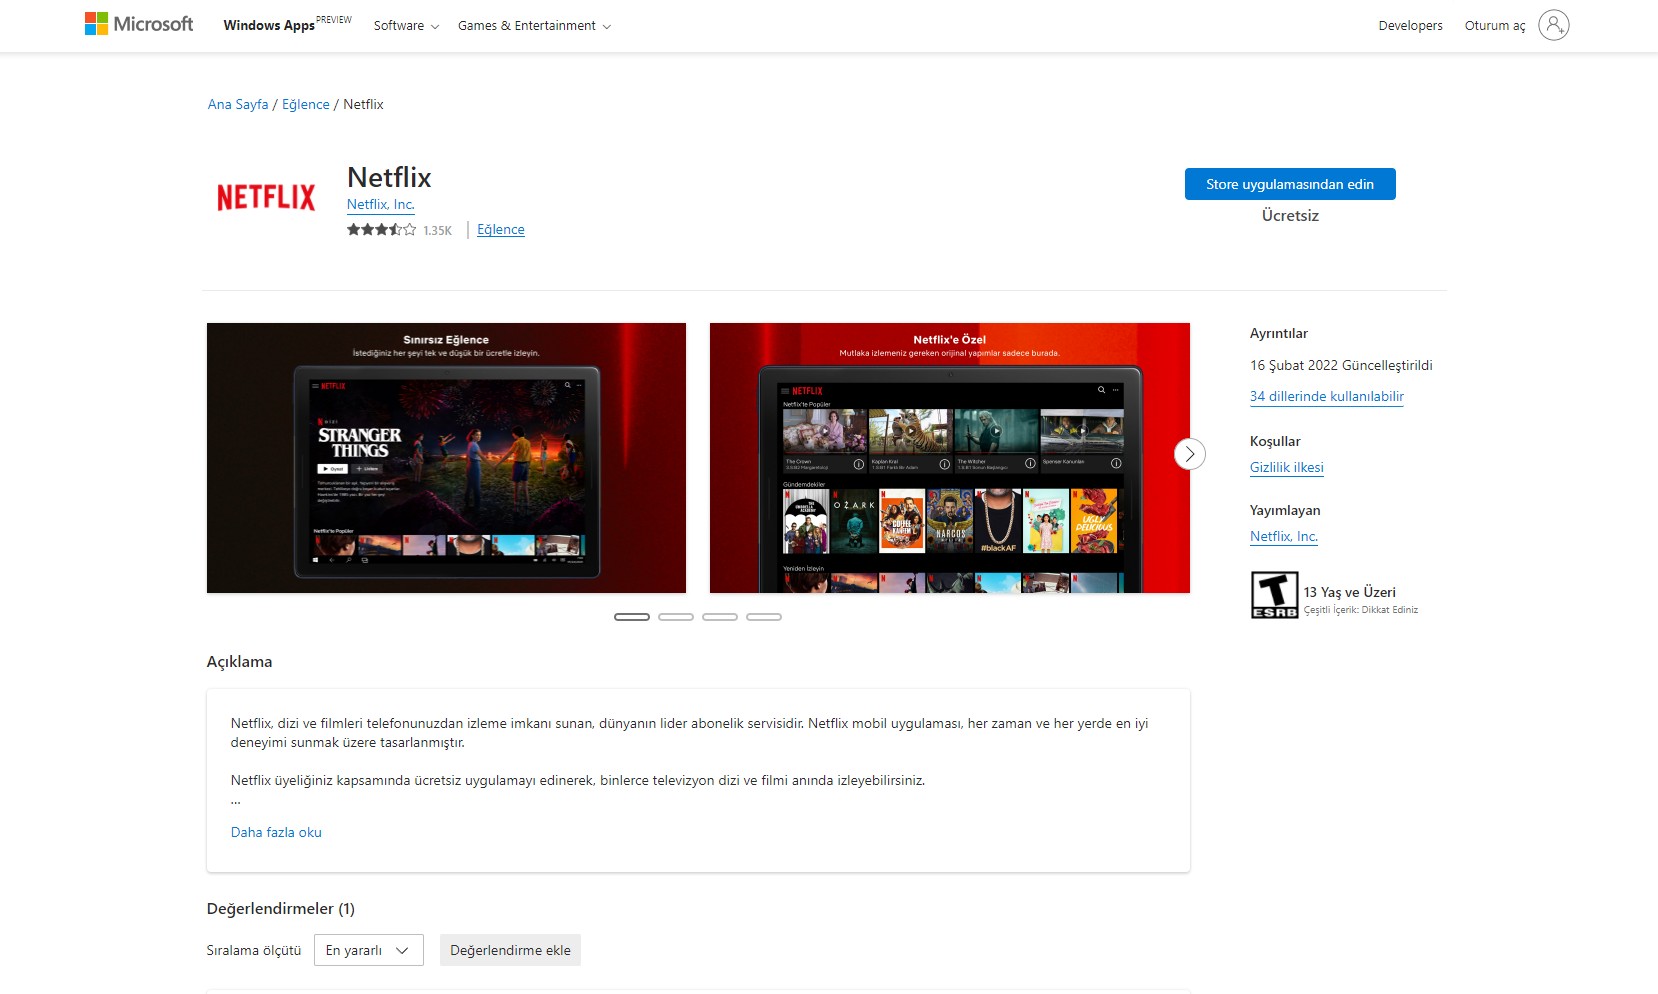
Task: Open the account sign-in avatar icon
Action: (1553, 25)
